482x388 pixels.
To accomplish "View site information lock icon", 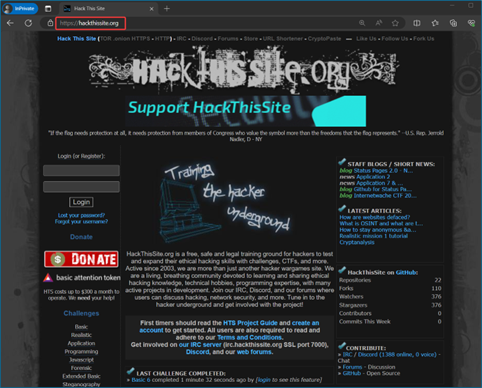I will coord(50,23).
